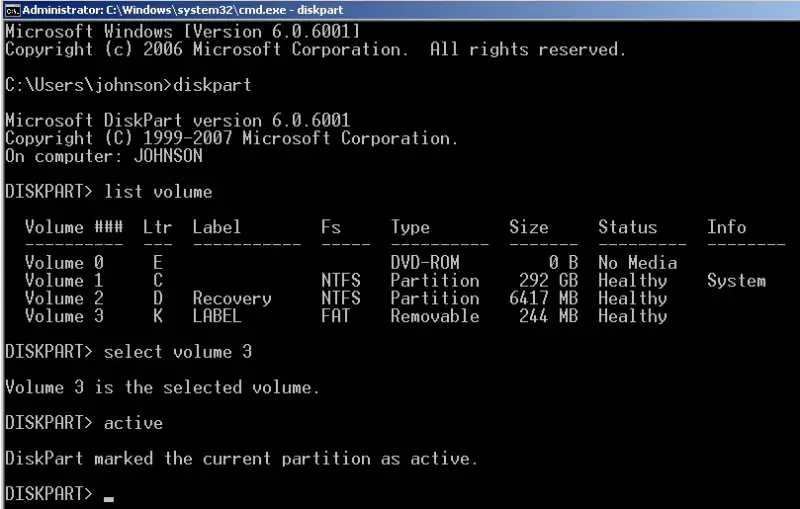
Task: Click the 'FAT' file system entry
Action: click(336, 316)
